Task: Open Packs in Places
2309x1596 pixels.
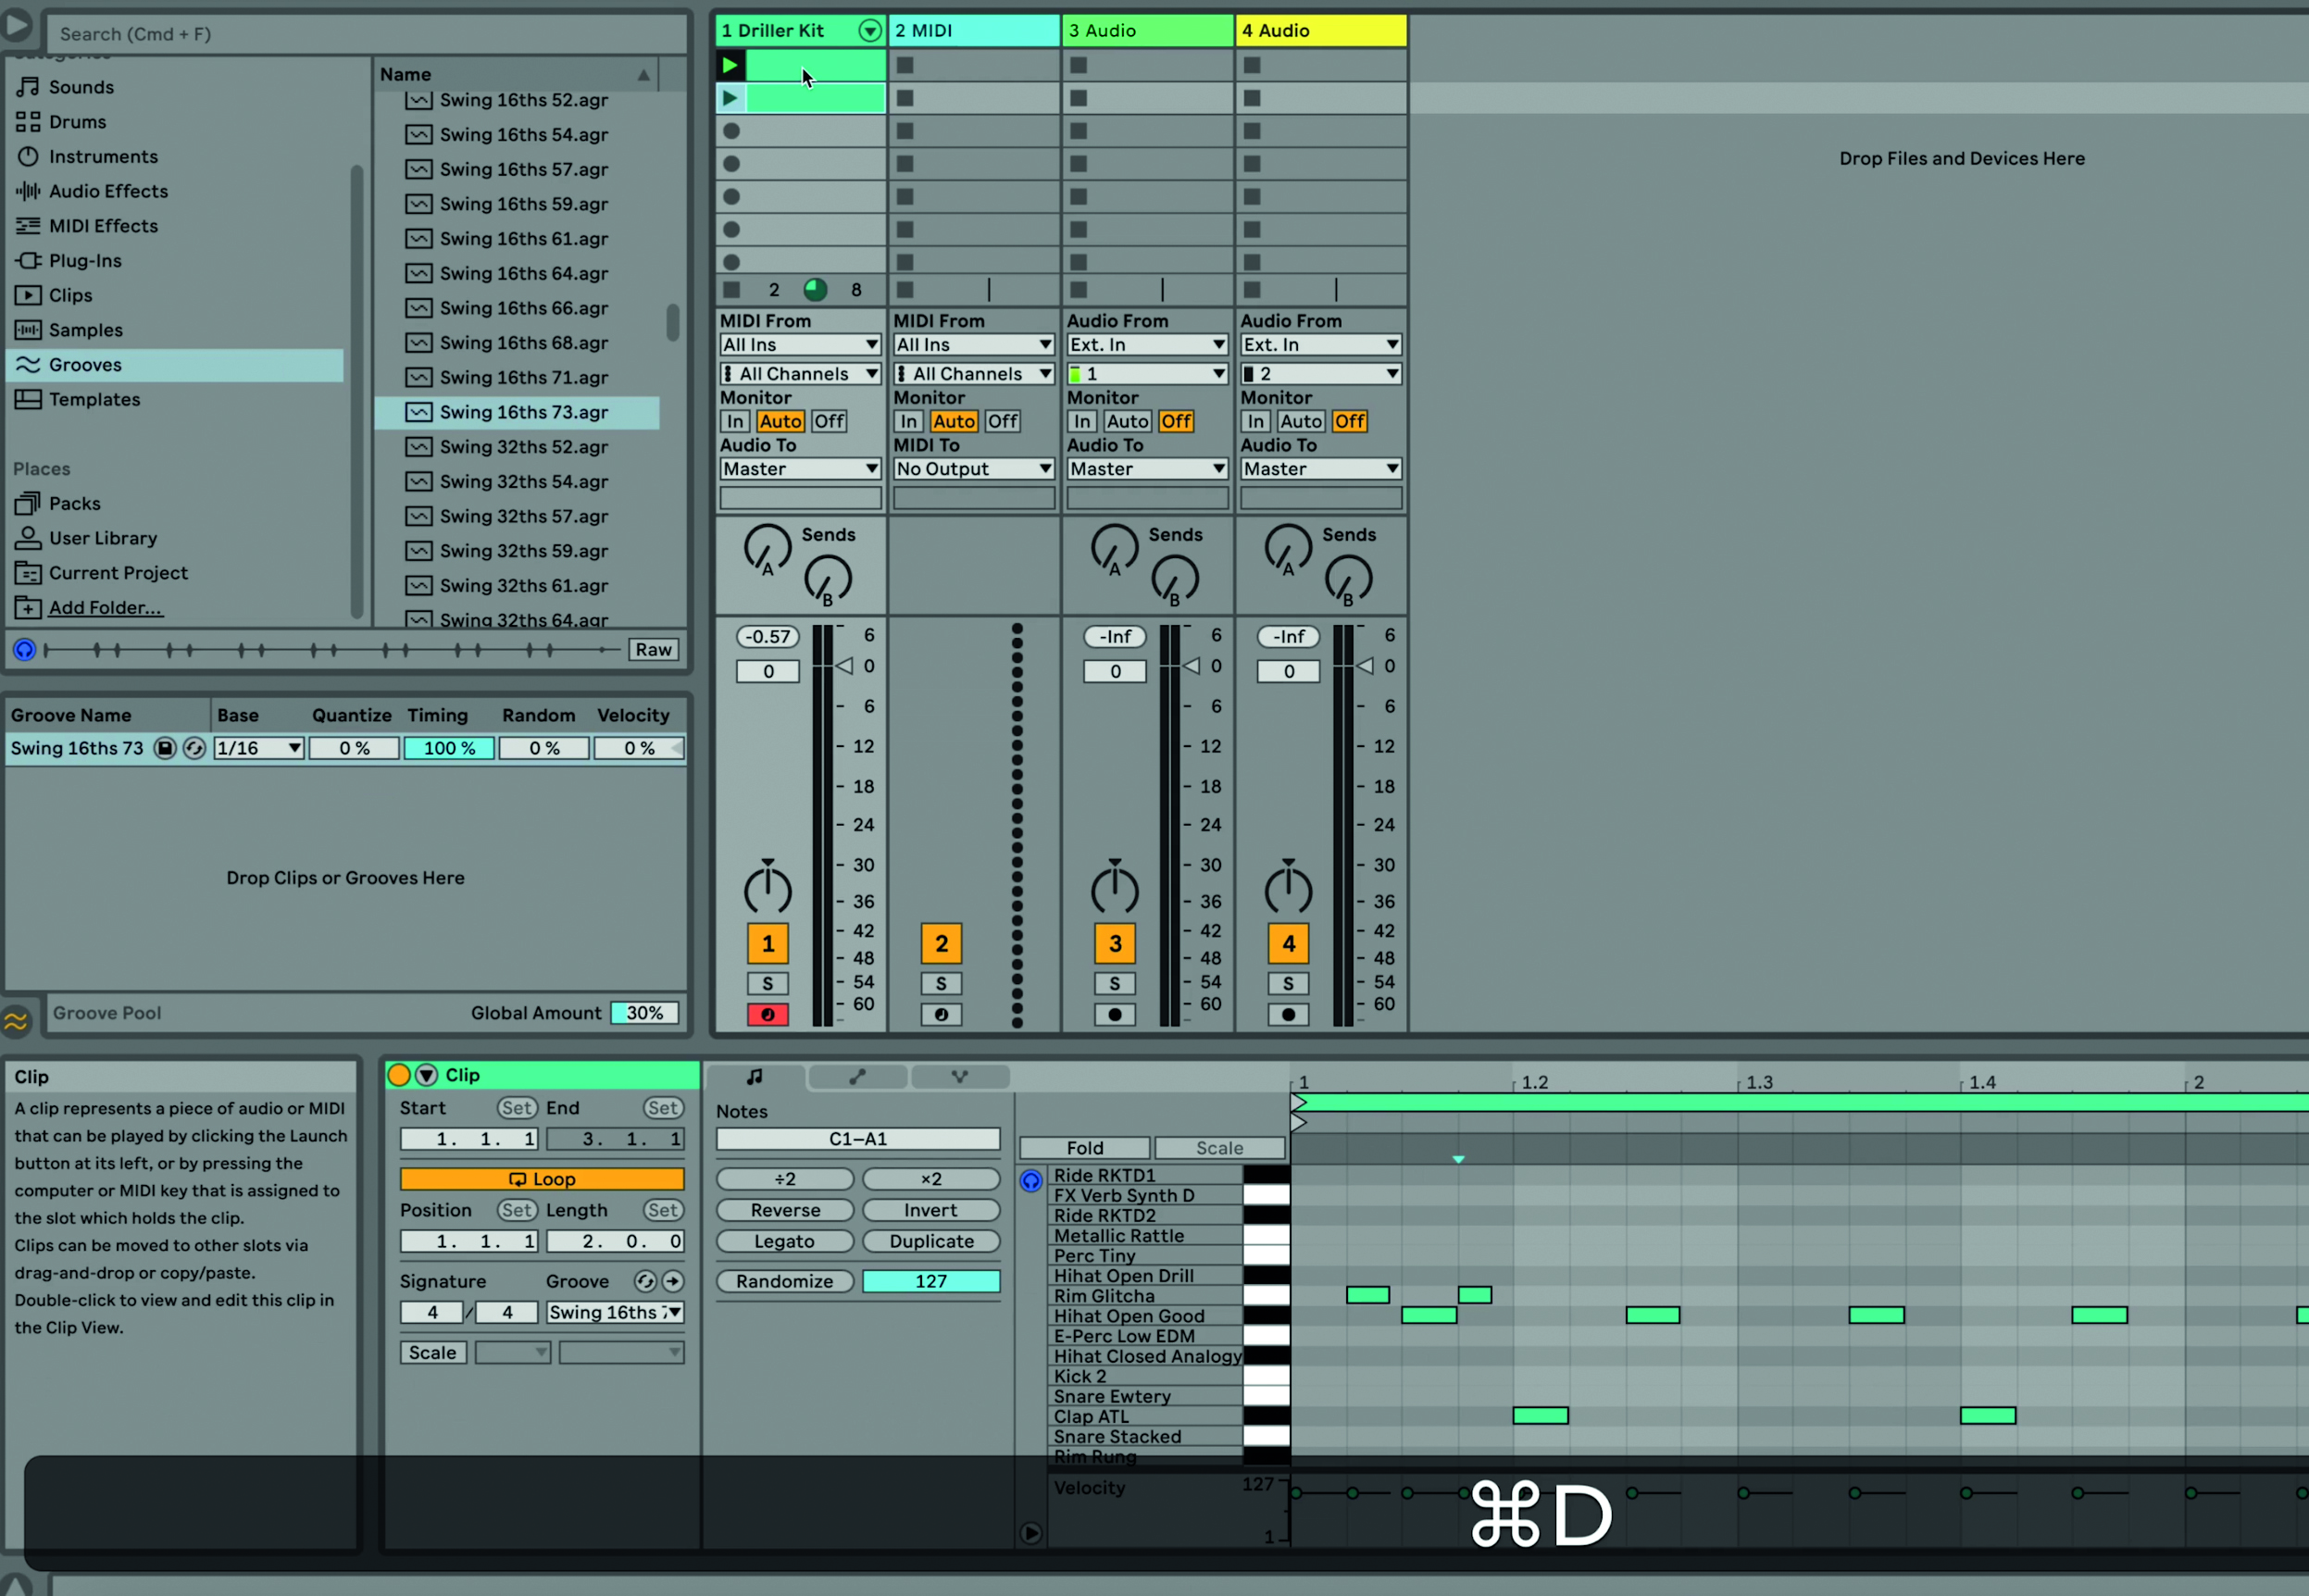Action: (x=74, y=504)
